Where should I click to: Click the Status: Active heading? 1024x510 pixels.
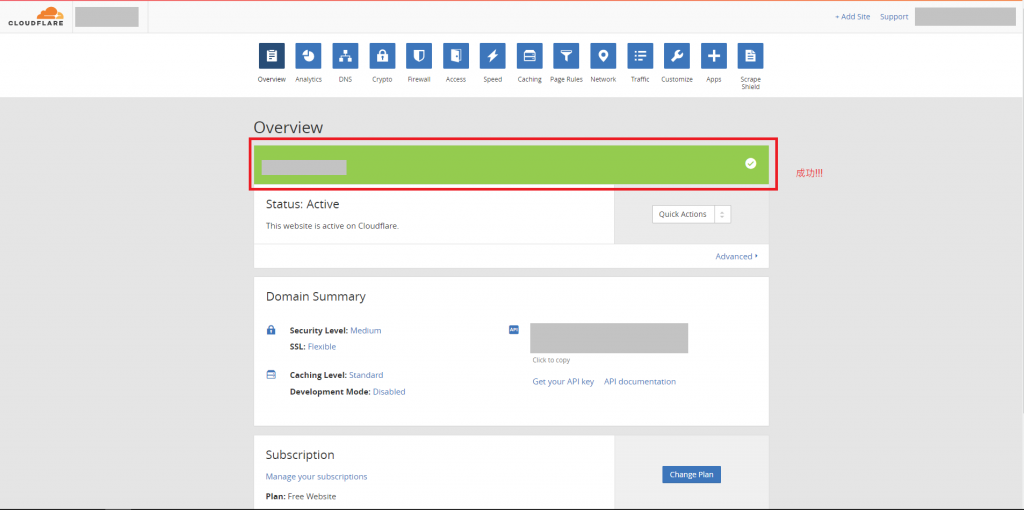coord(302,204)
